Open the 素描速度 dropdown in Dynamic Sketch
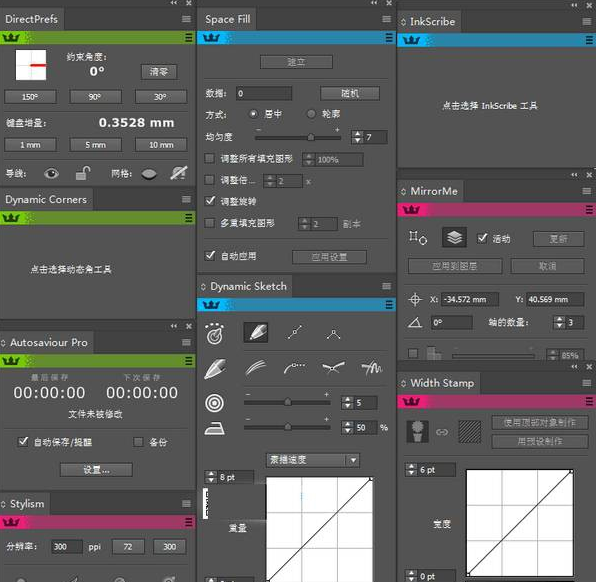The width and height of the screenshot is (597, 582). pyautogui.click(x=313, y=460)
